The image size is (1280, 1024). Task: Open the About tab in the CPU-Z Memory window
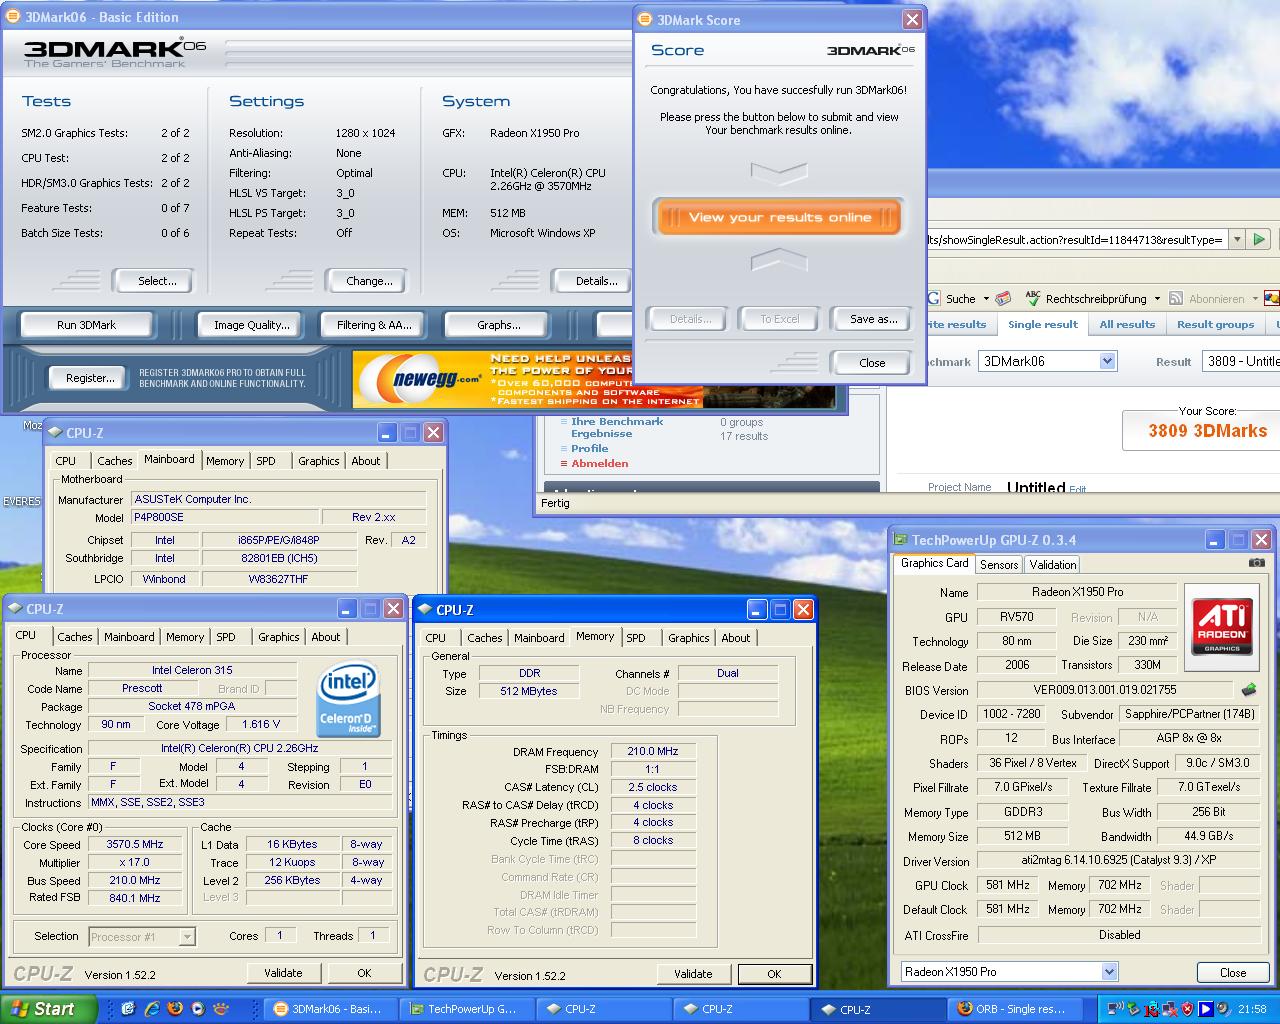point(735,638)
